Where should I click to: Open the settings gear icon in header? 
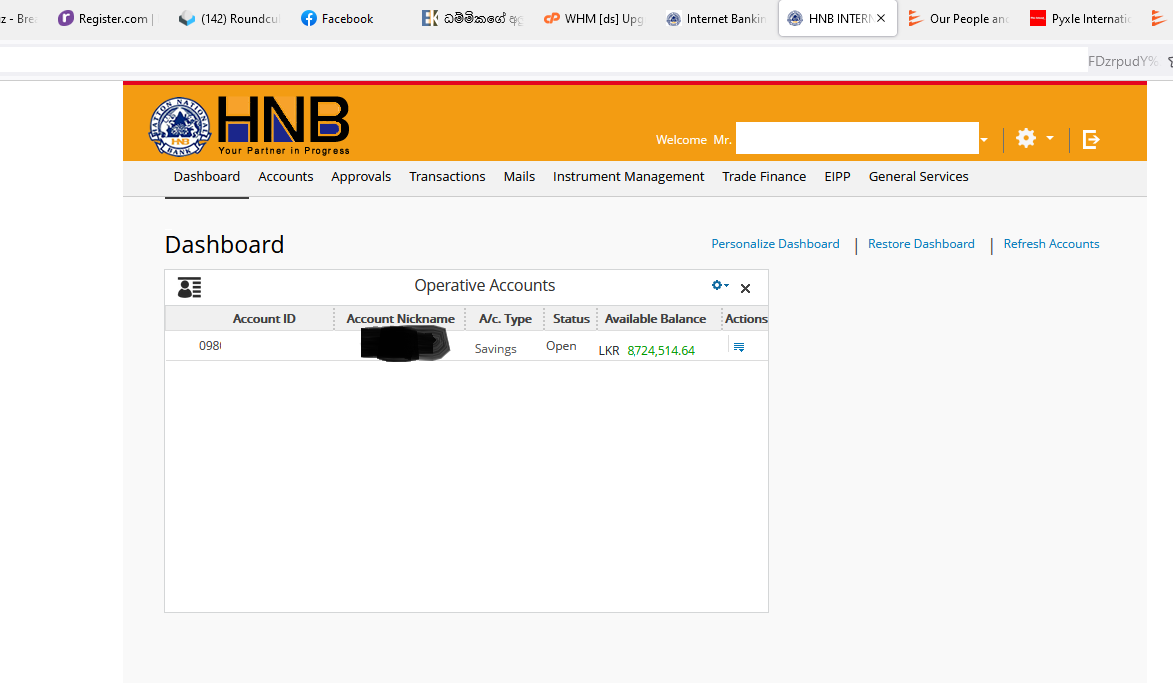pyautogui.click(x=1026, y=138)
